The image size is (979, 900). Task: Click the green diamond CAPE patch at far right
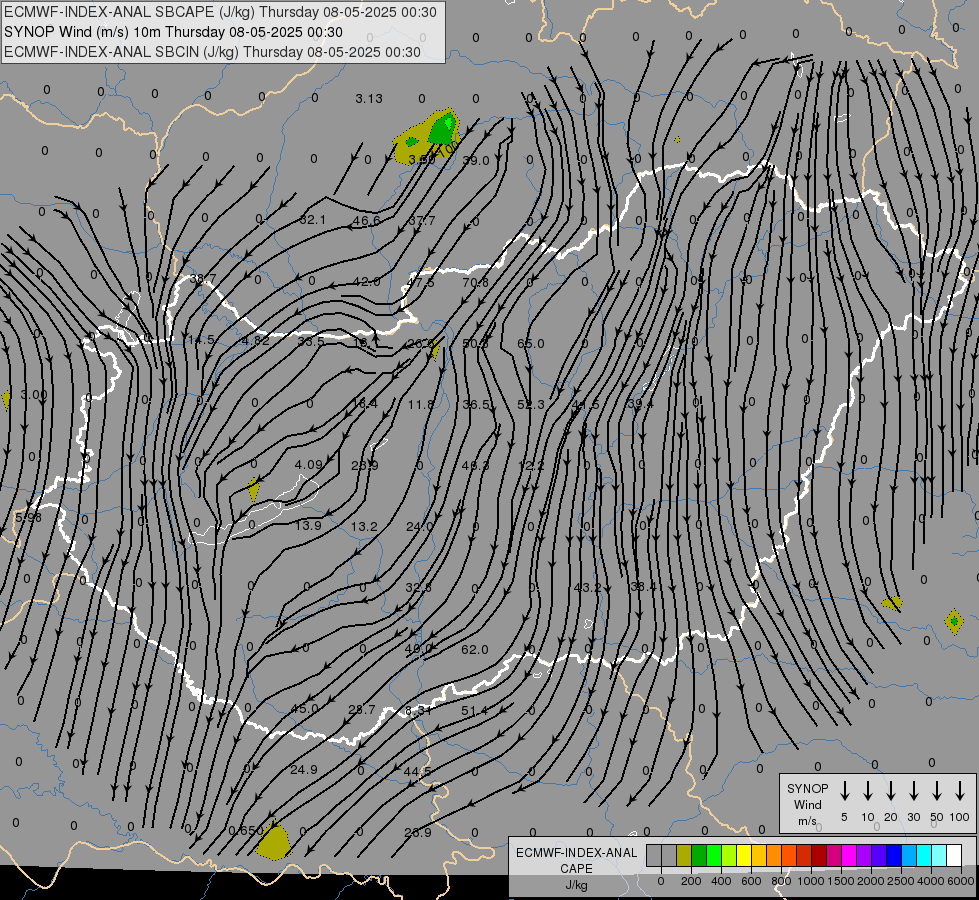(954, 621)
